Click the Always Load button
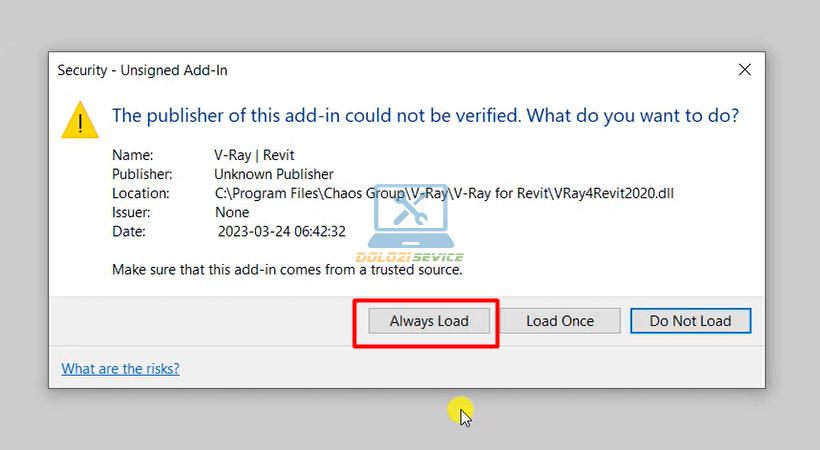820x450 pixels. (x=429, y=321)
